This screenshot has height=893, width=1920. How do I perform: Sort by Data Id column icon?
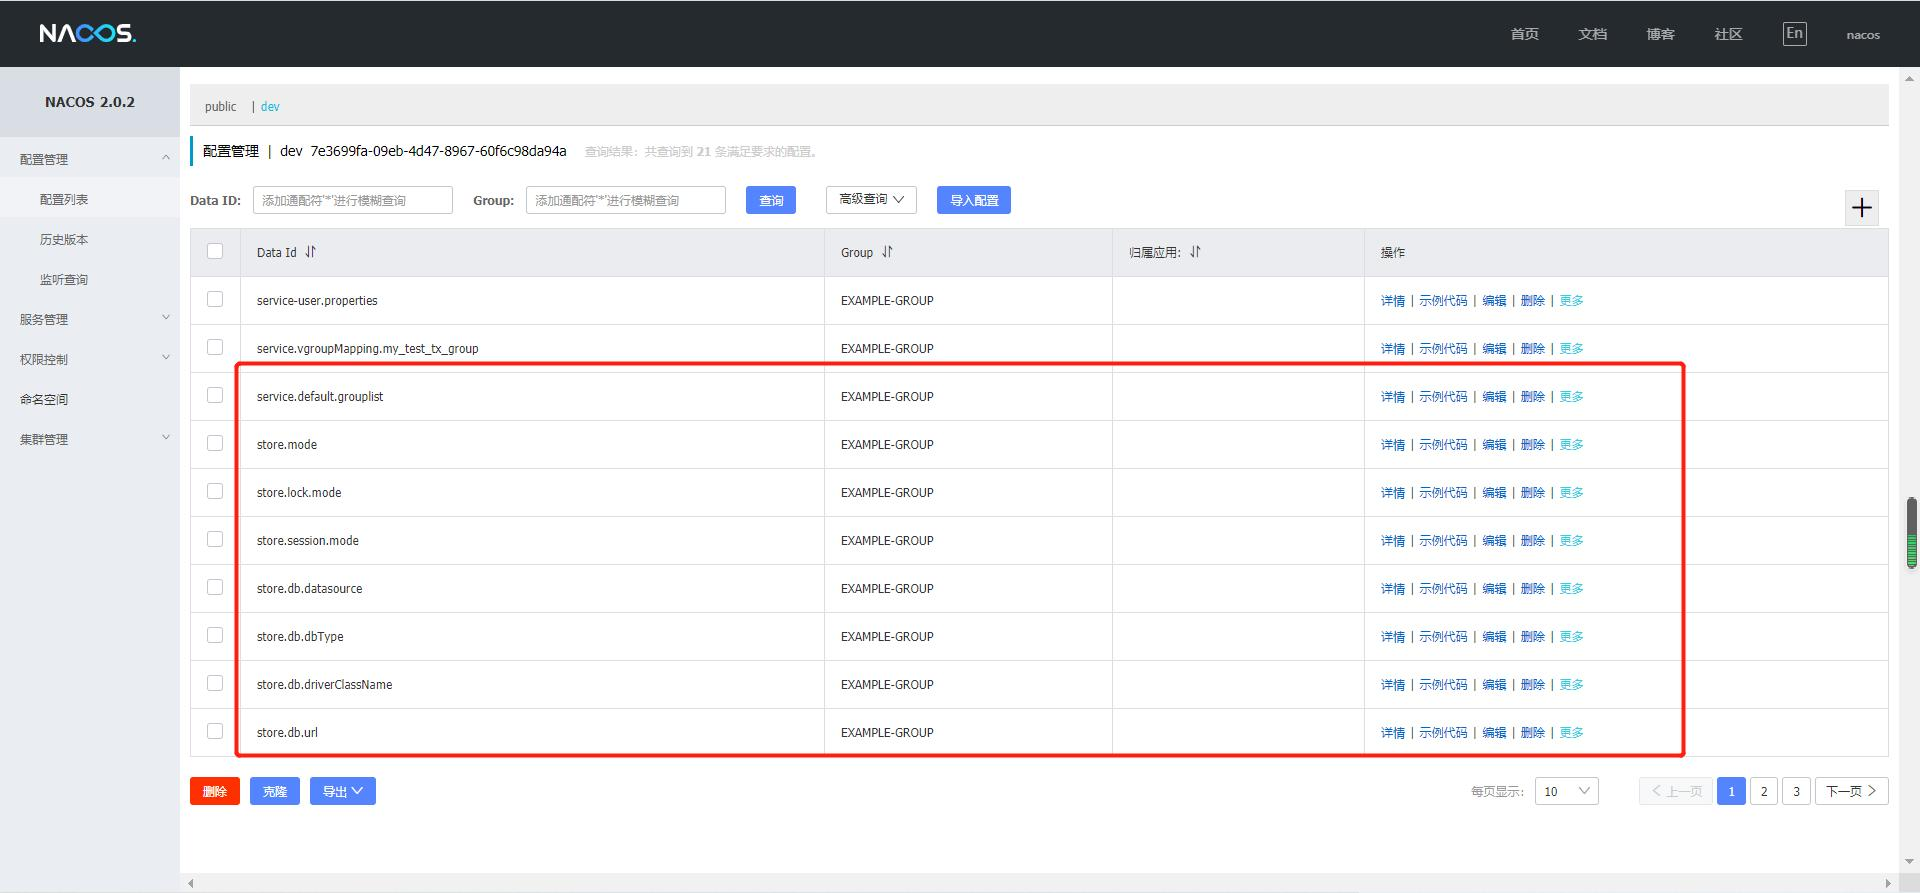(310, 252)
